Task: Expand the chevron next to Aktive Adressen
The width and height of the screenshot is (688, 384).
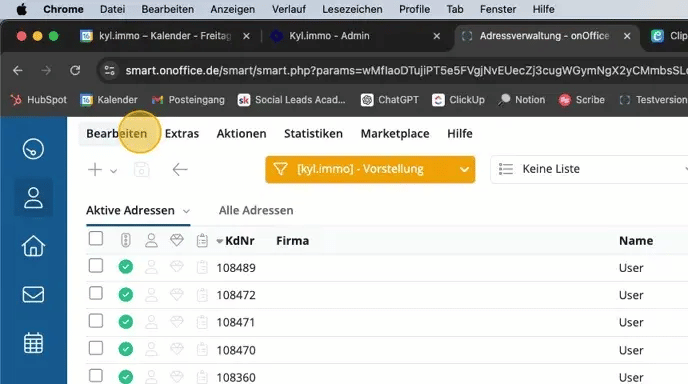Action: [x=186, y=212]
